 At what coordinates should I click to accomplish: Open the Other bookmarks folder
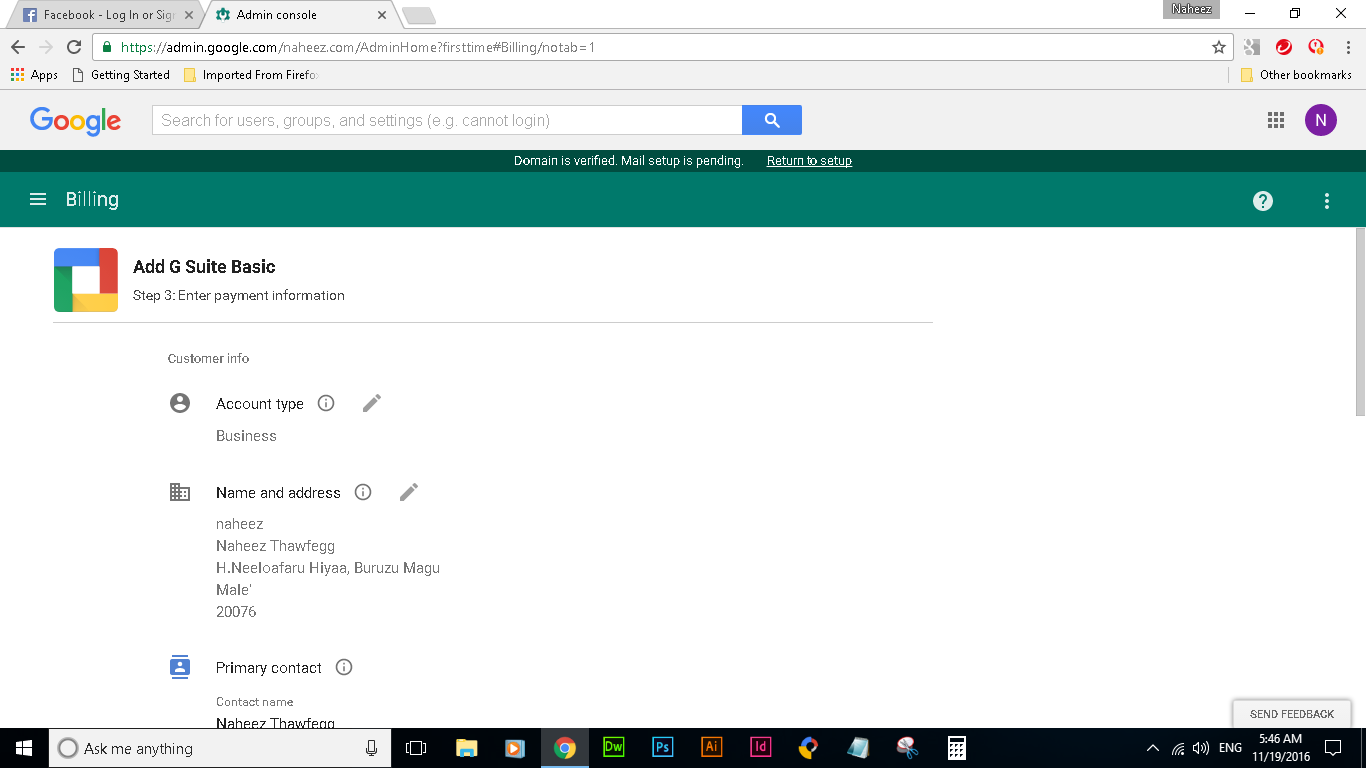[1296, 75]
